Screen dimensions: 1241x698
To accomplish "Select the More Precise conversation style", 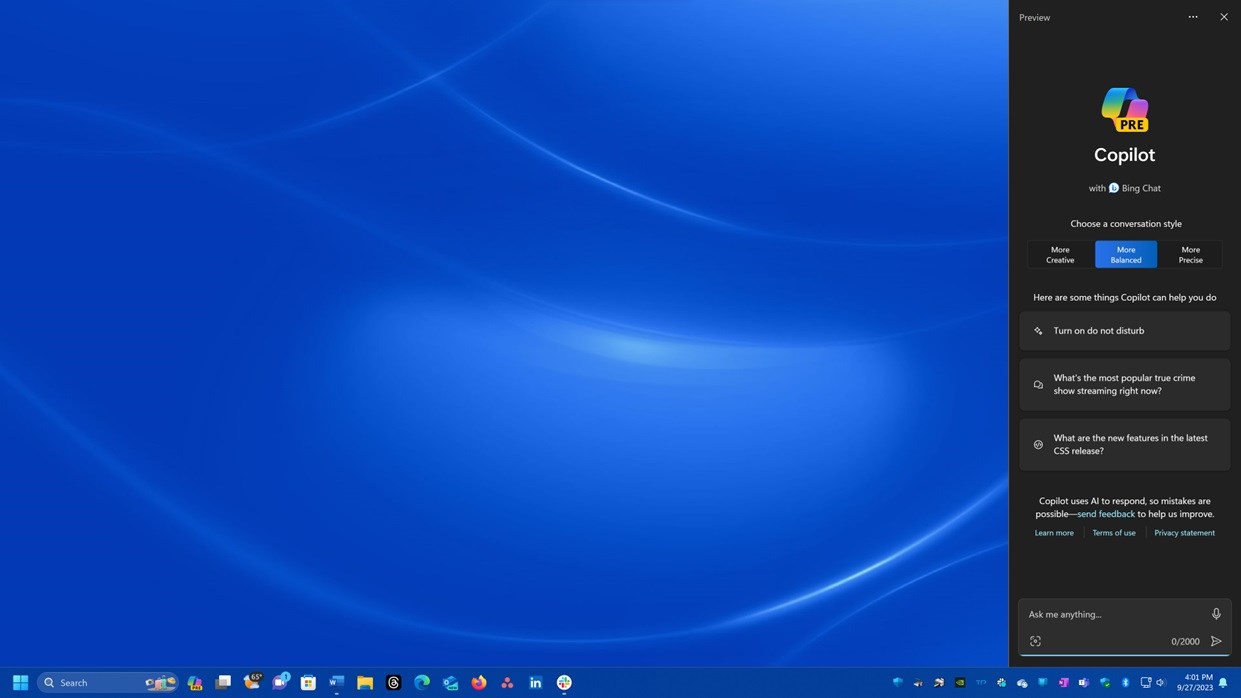I will pyautogui.click(x=1190, y=255).
